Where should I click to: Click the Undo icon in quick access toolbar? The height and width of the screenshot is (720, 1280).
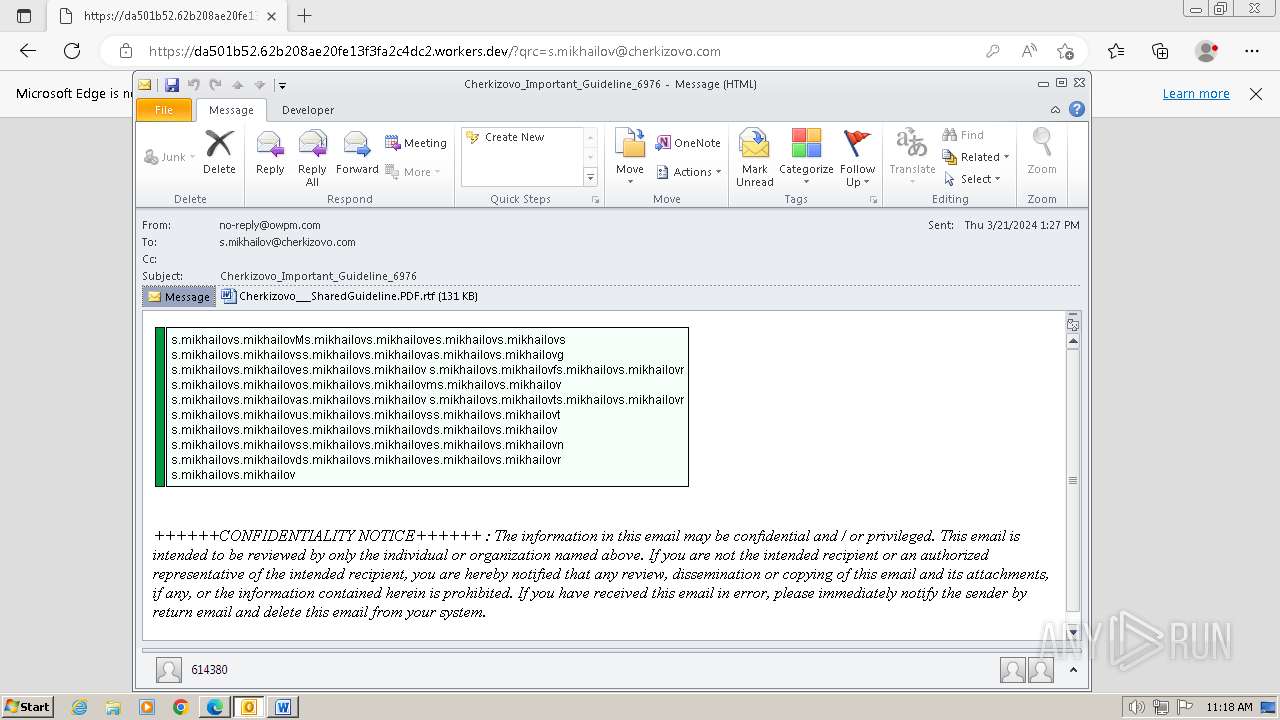tap(193, 85)
